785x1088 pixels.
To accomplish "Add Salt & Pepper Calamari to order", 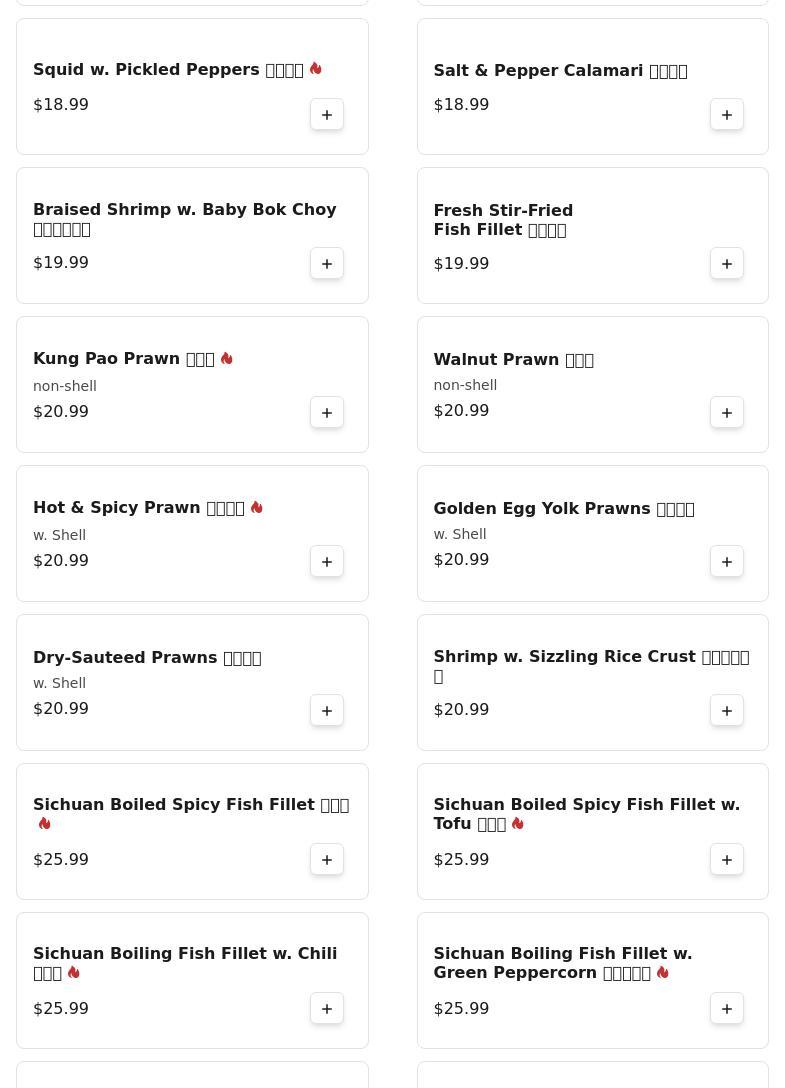I will pos(727,115).
